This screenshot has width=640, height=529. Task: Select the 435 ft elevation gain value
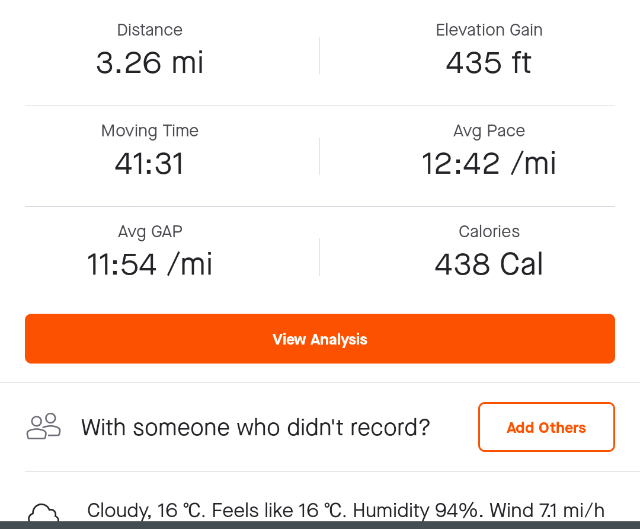pyautogui.click(x=489, y=63)
